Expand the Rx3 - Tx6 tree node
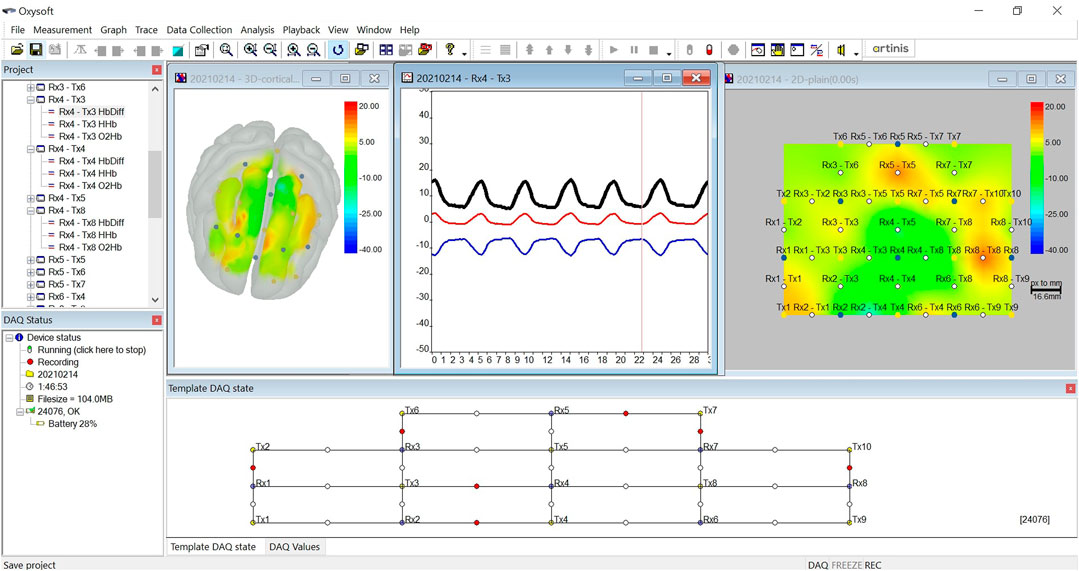The width and height of the screenshot is (1079, 571). [x=30, y=88]
